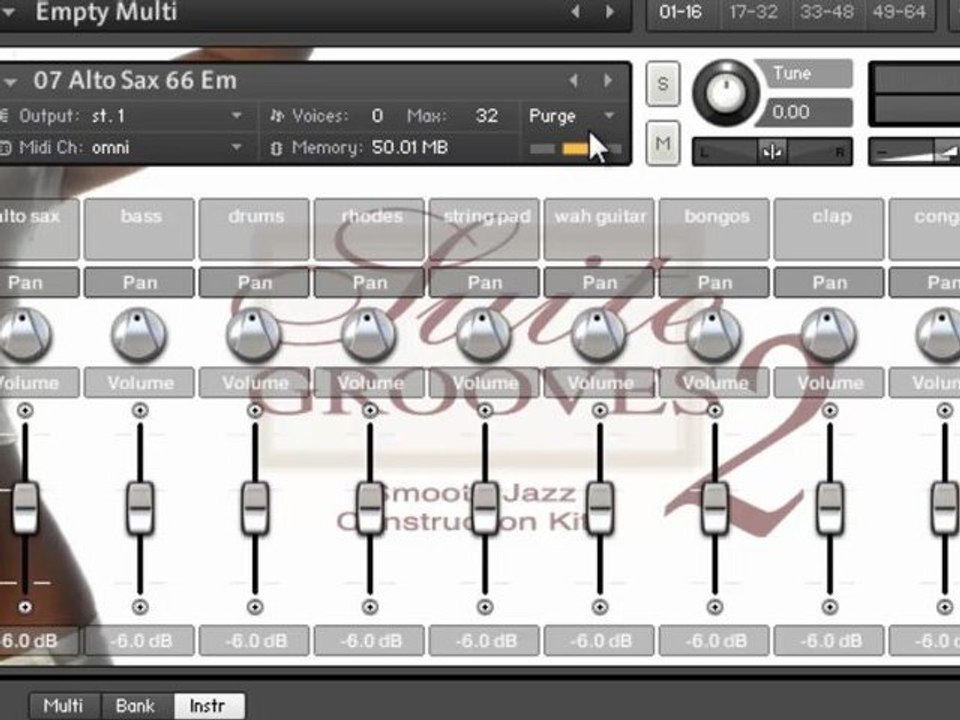Expand the Empty Multi menu arrow
This screenshot has width=960, height=720.
(9, 12)
